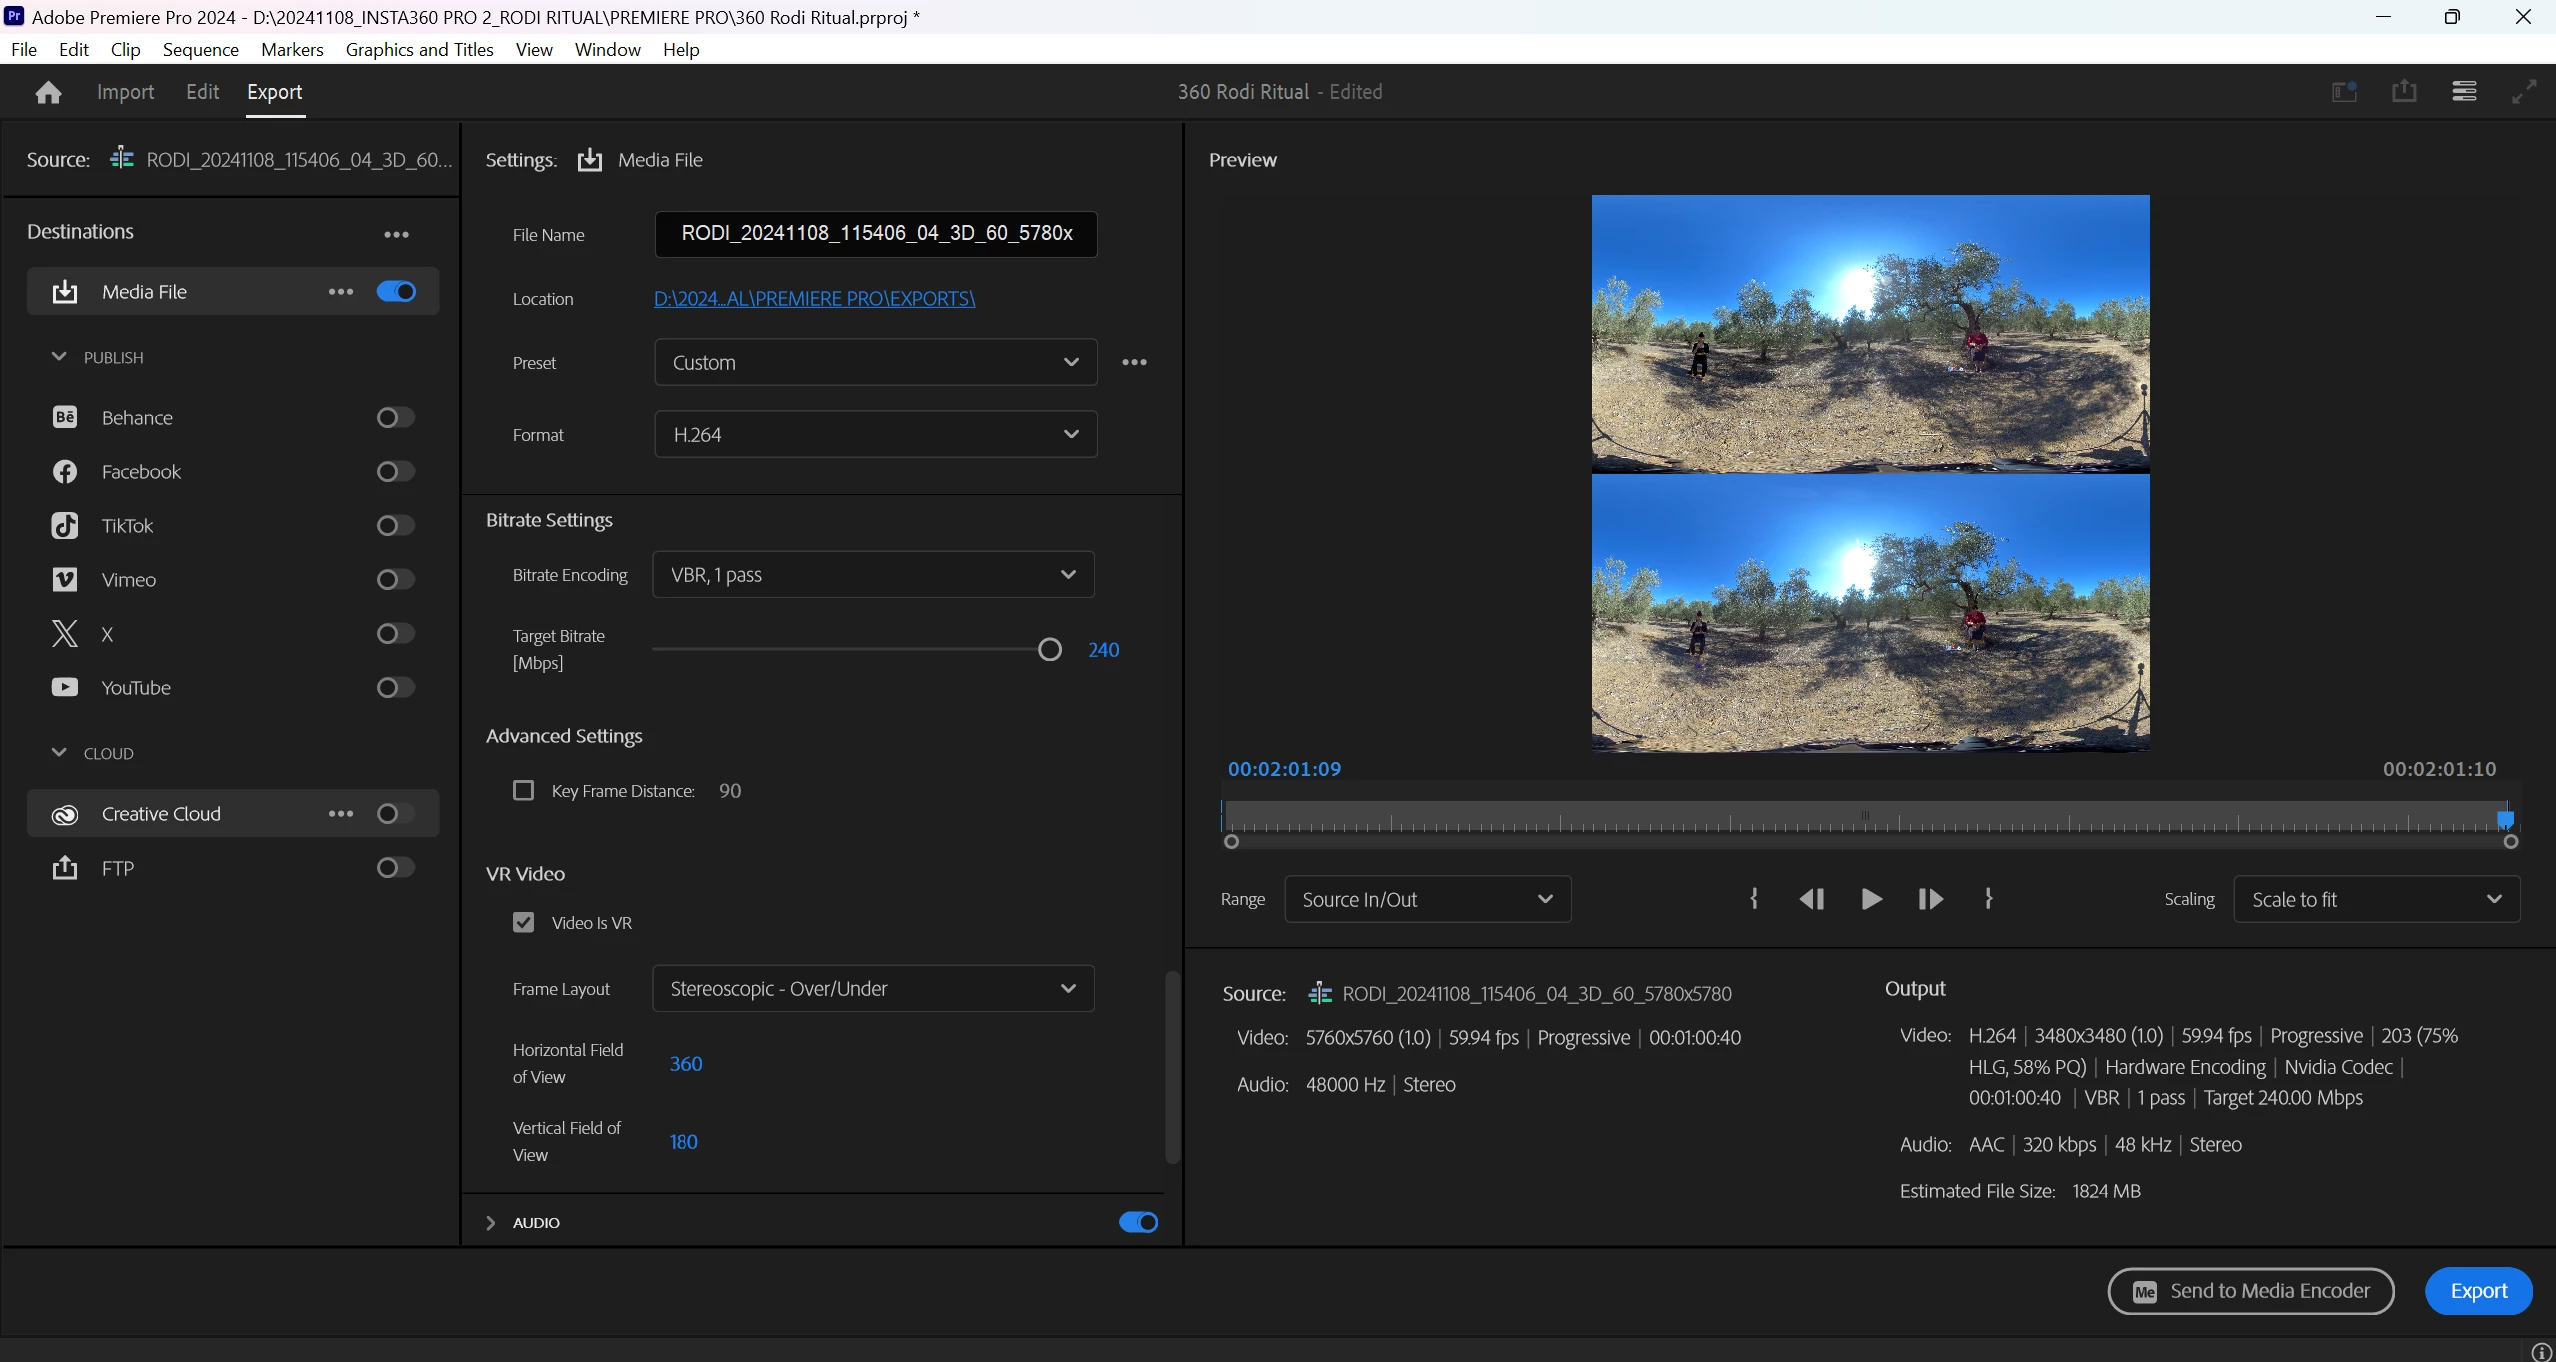Open the Format H.264 dropdown
This screenshot has height=1362, width=2556.
875,434
